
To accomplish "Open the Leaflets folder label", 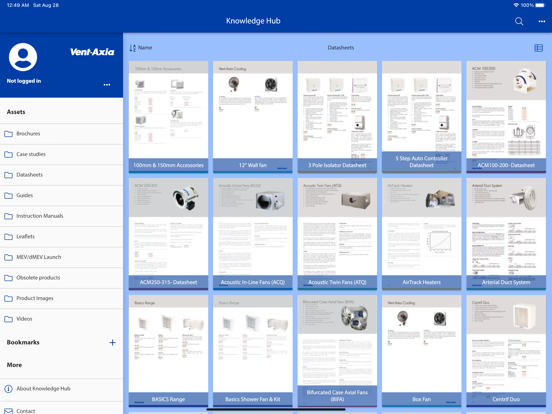I will pos(25,237).
